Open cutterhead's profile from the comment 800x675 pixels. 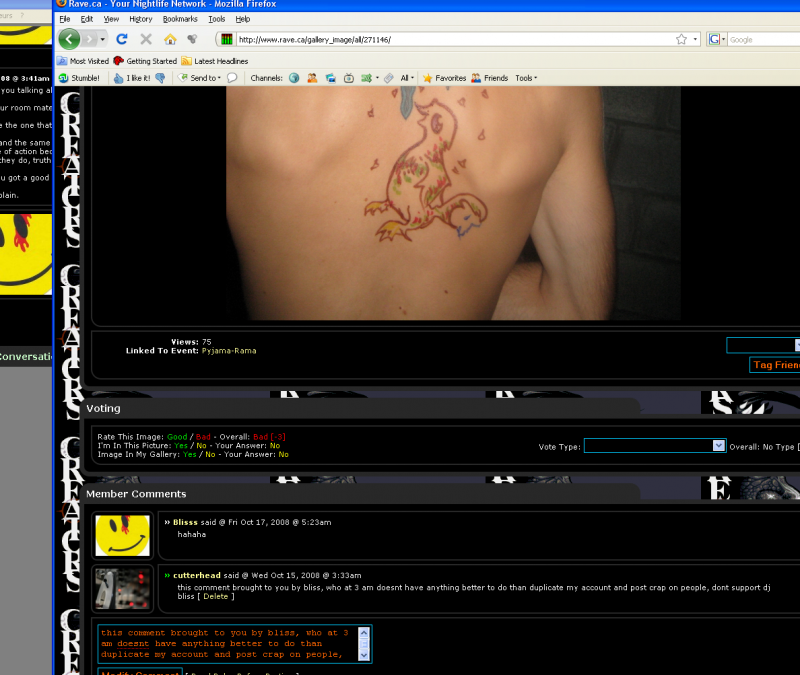197,575
